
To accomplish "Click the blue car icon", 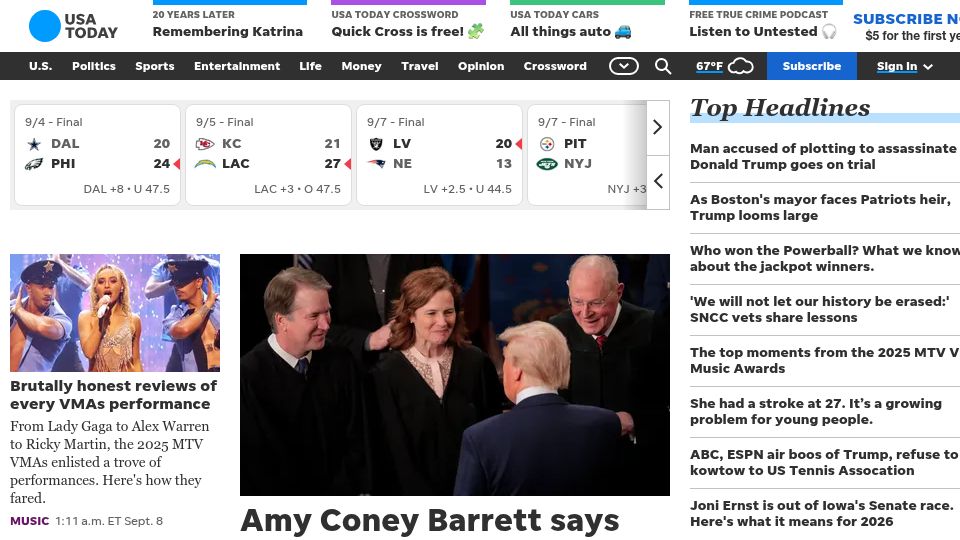I will pyautogui.click(x=623, y=31).
